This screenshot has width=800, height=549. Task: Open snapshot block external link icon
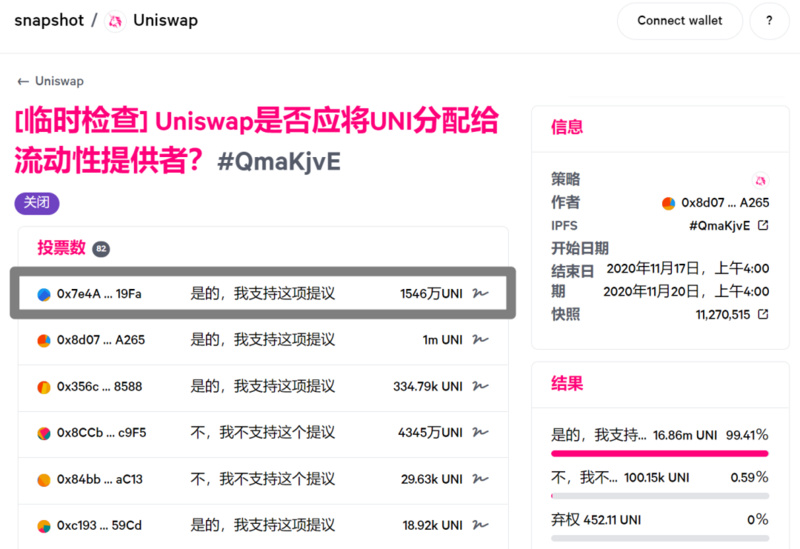click(x=763, y=314)
